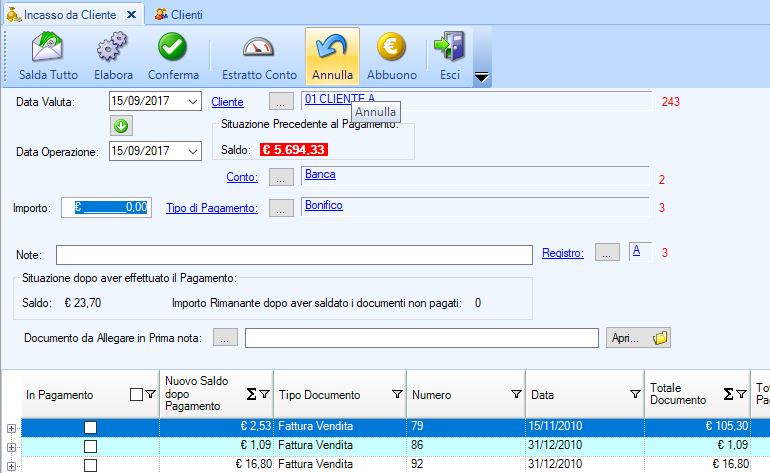The image size is (770, 473).
Task: Expand the row for invoice 79
Action: [11, 428]
